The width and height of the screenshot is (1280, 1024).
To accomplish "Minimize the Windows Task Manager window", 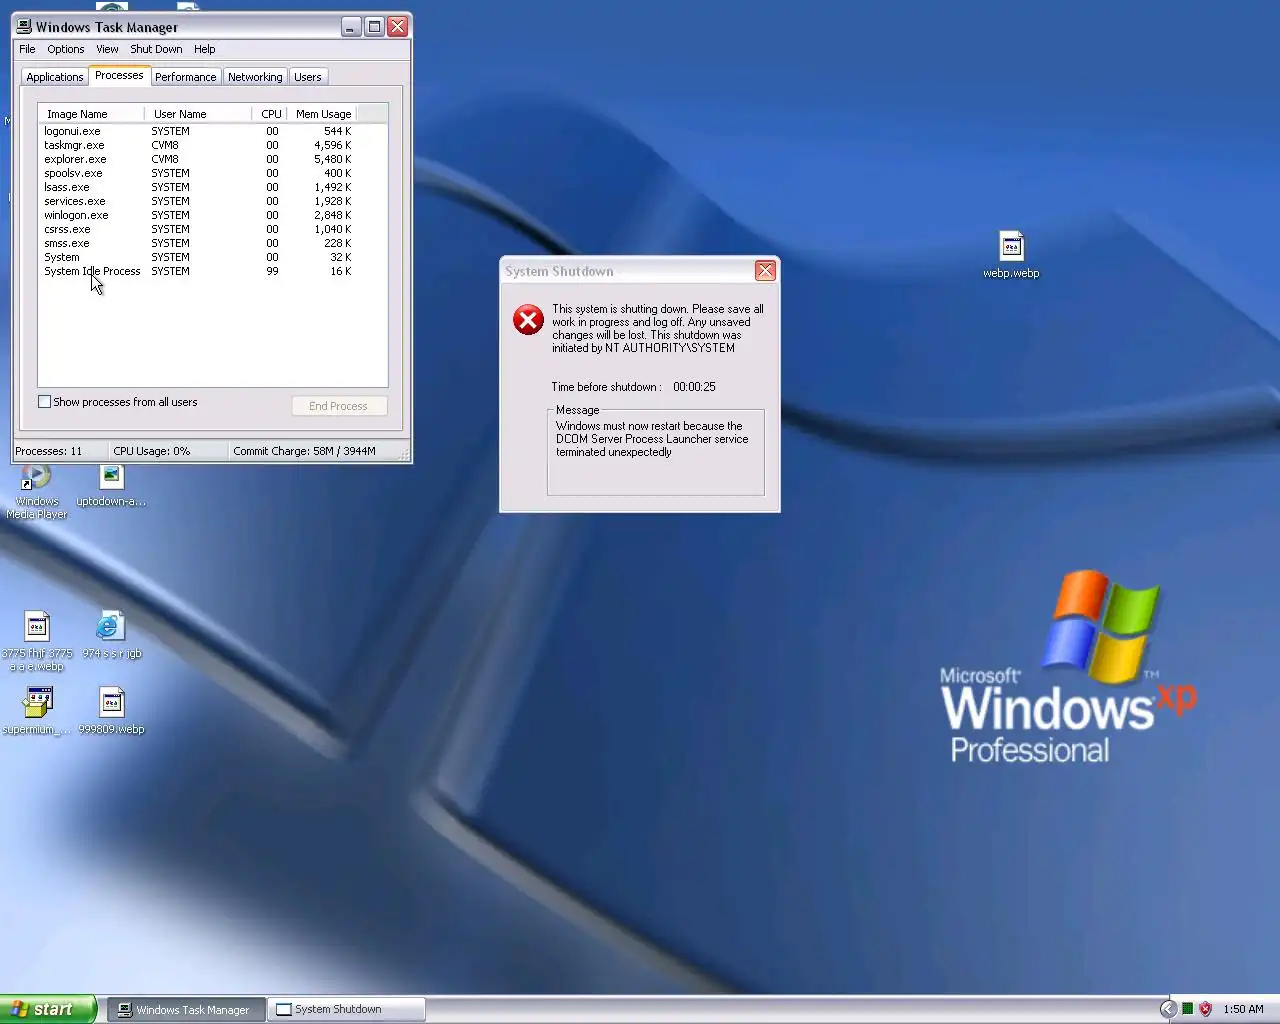I will (350, 27).
